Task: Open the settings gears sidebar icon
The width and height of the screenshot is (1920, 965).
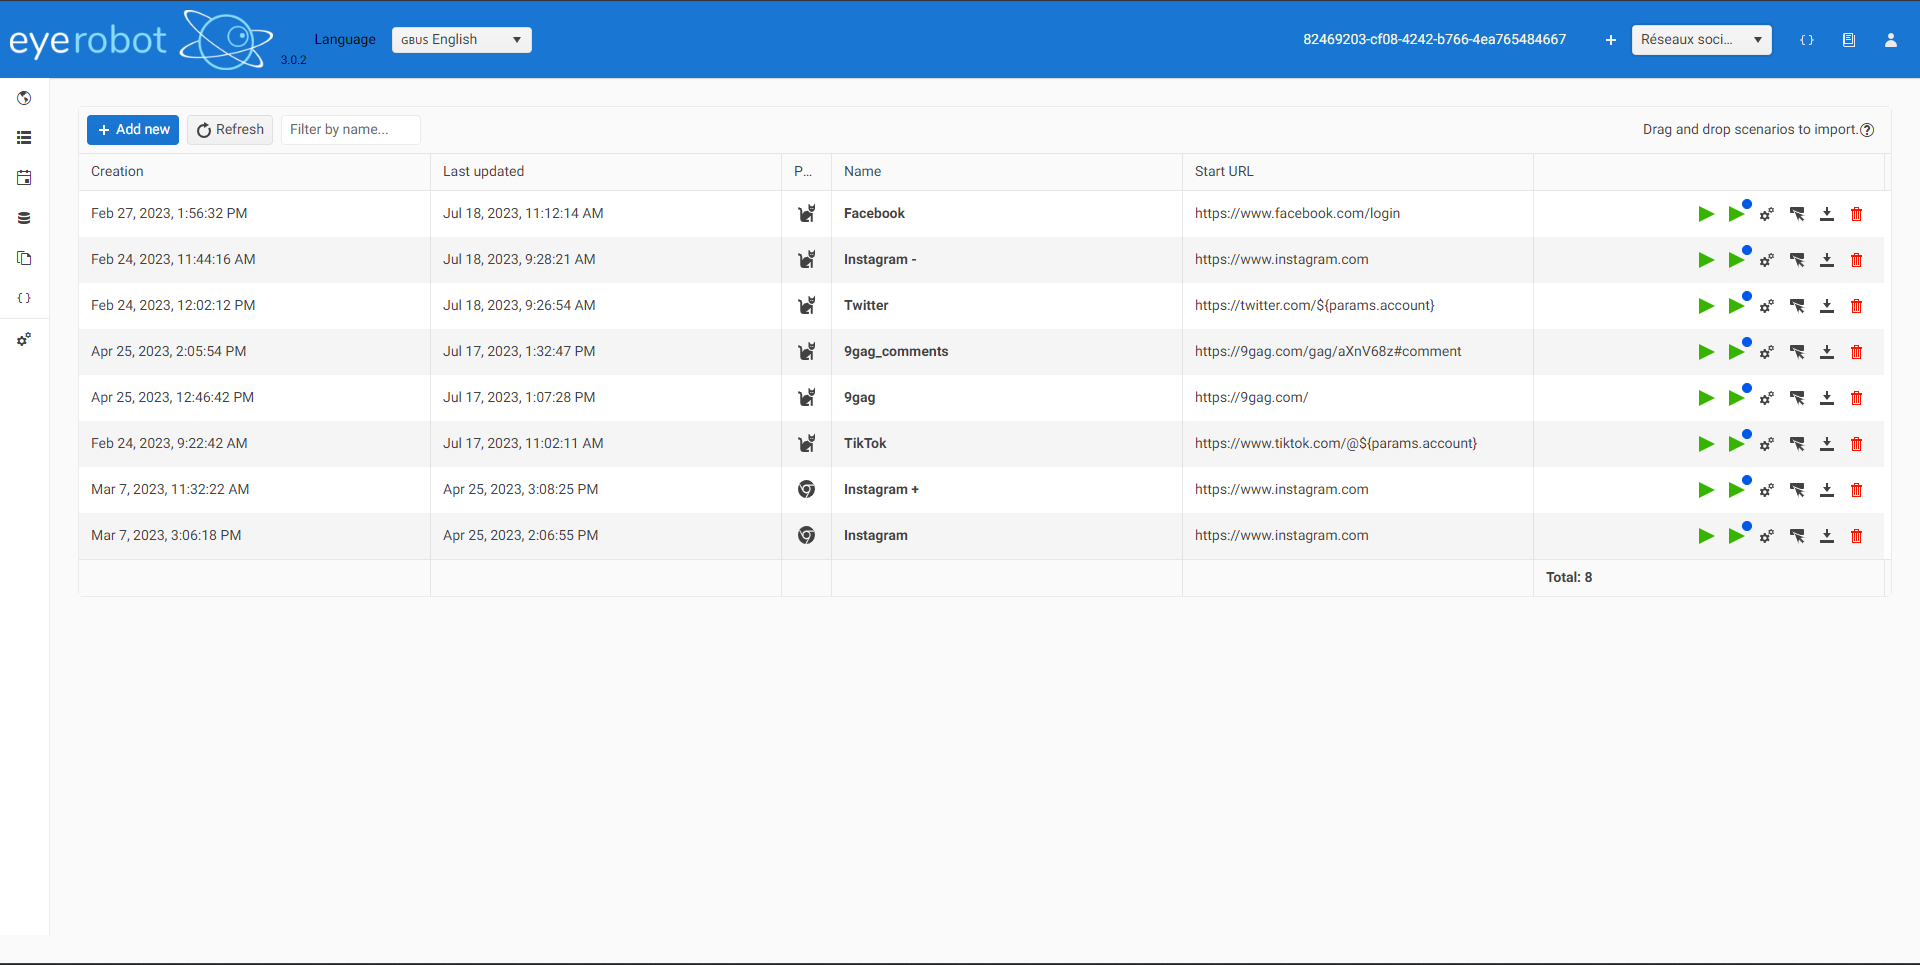Action: 24,339
